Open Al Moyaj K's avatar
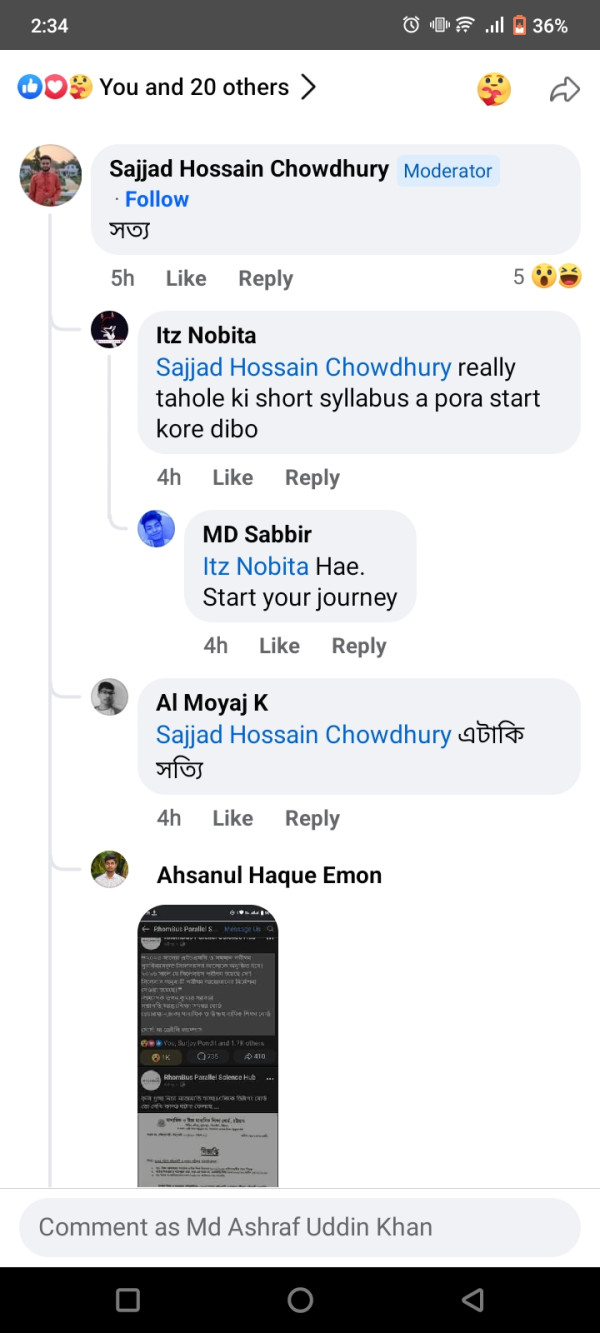This screenshot has width=600, height=1333. [x=110, y=697]
